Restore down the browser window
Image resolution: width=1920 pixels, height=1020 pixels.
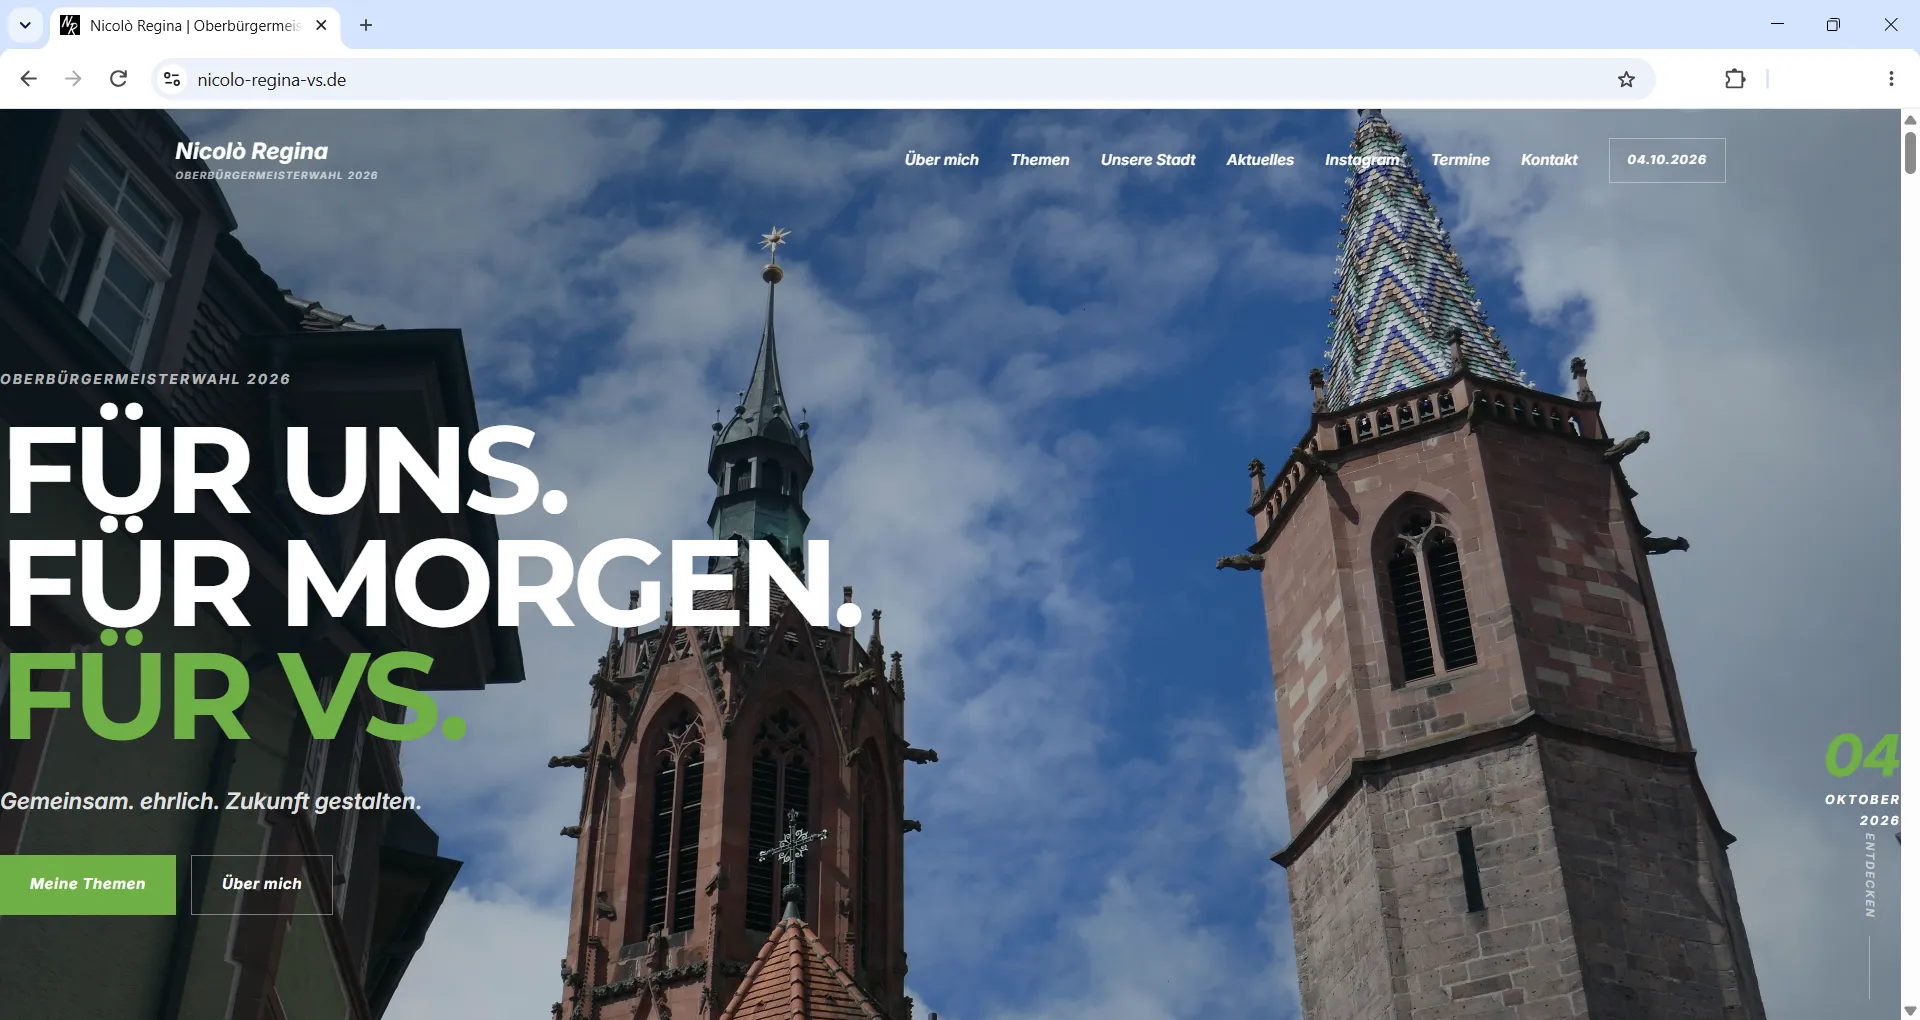1833,25
